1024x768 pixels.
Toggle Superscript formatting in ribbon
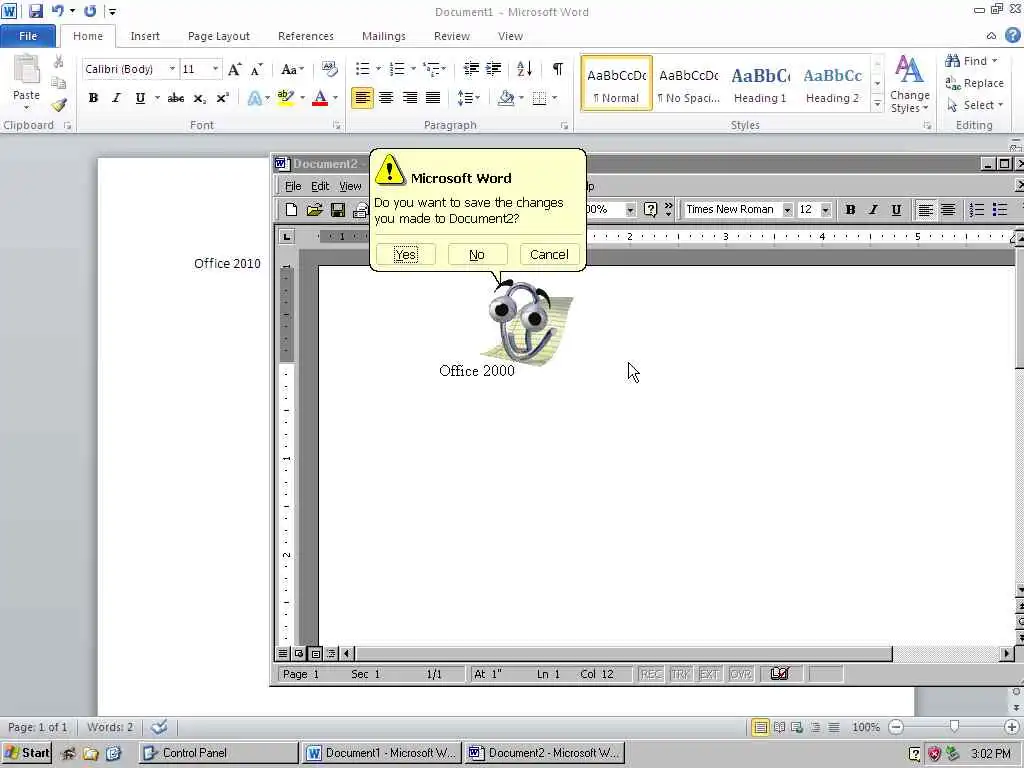(223, 98)
